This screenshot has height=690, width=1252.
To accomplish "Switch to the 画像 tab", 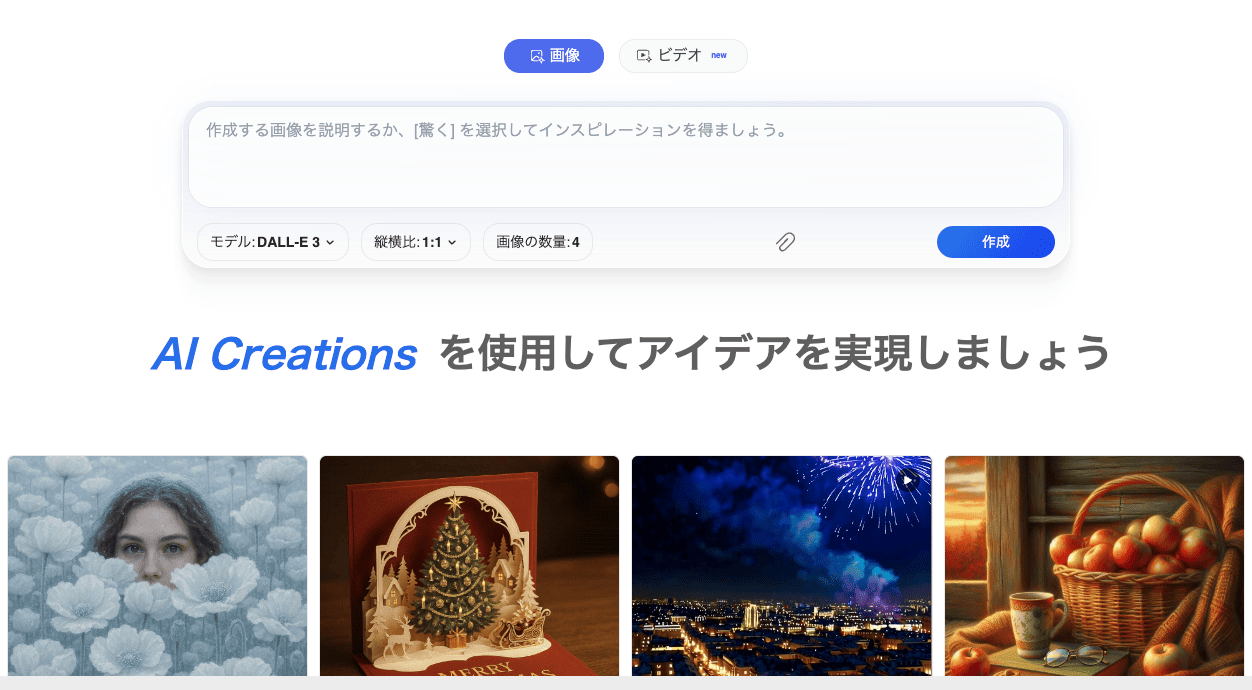I will (x=554, y=56).
